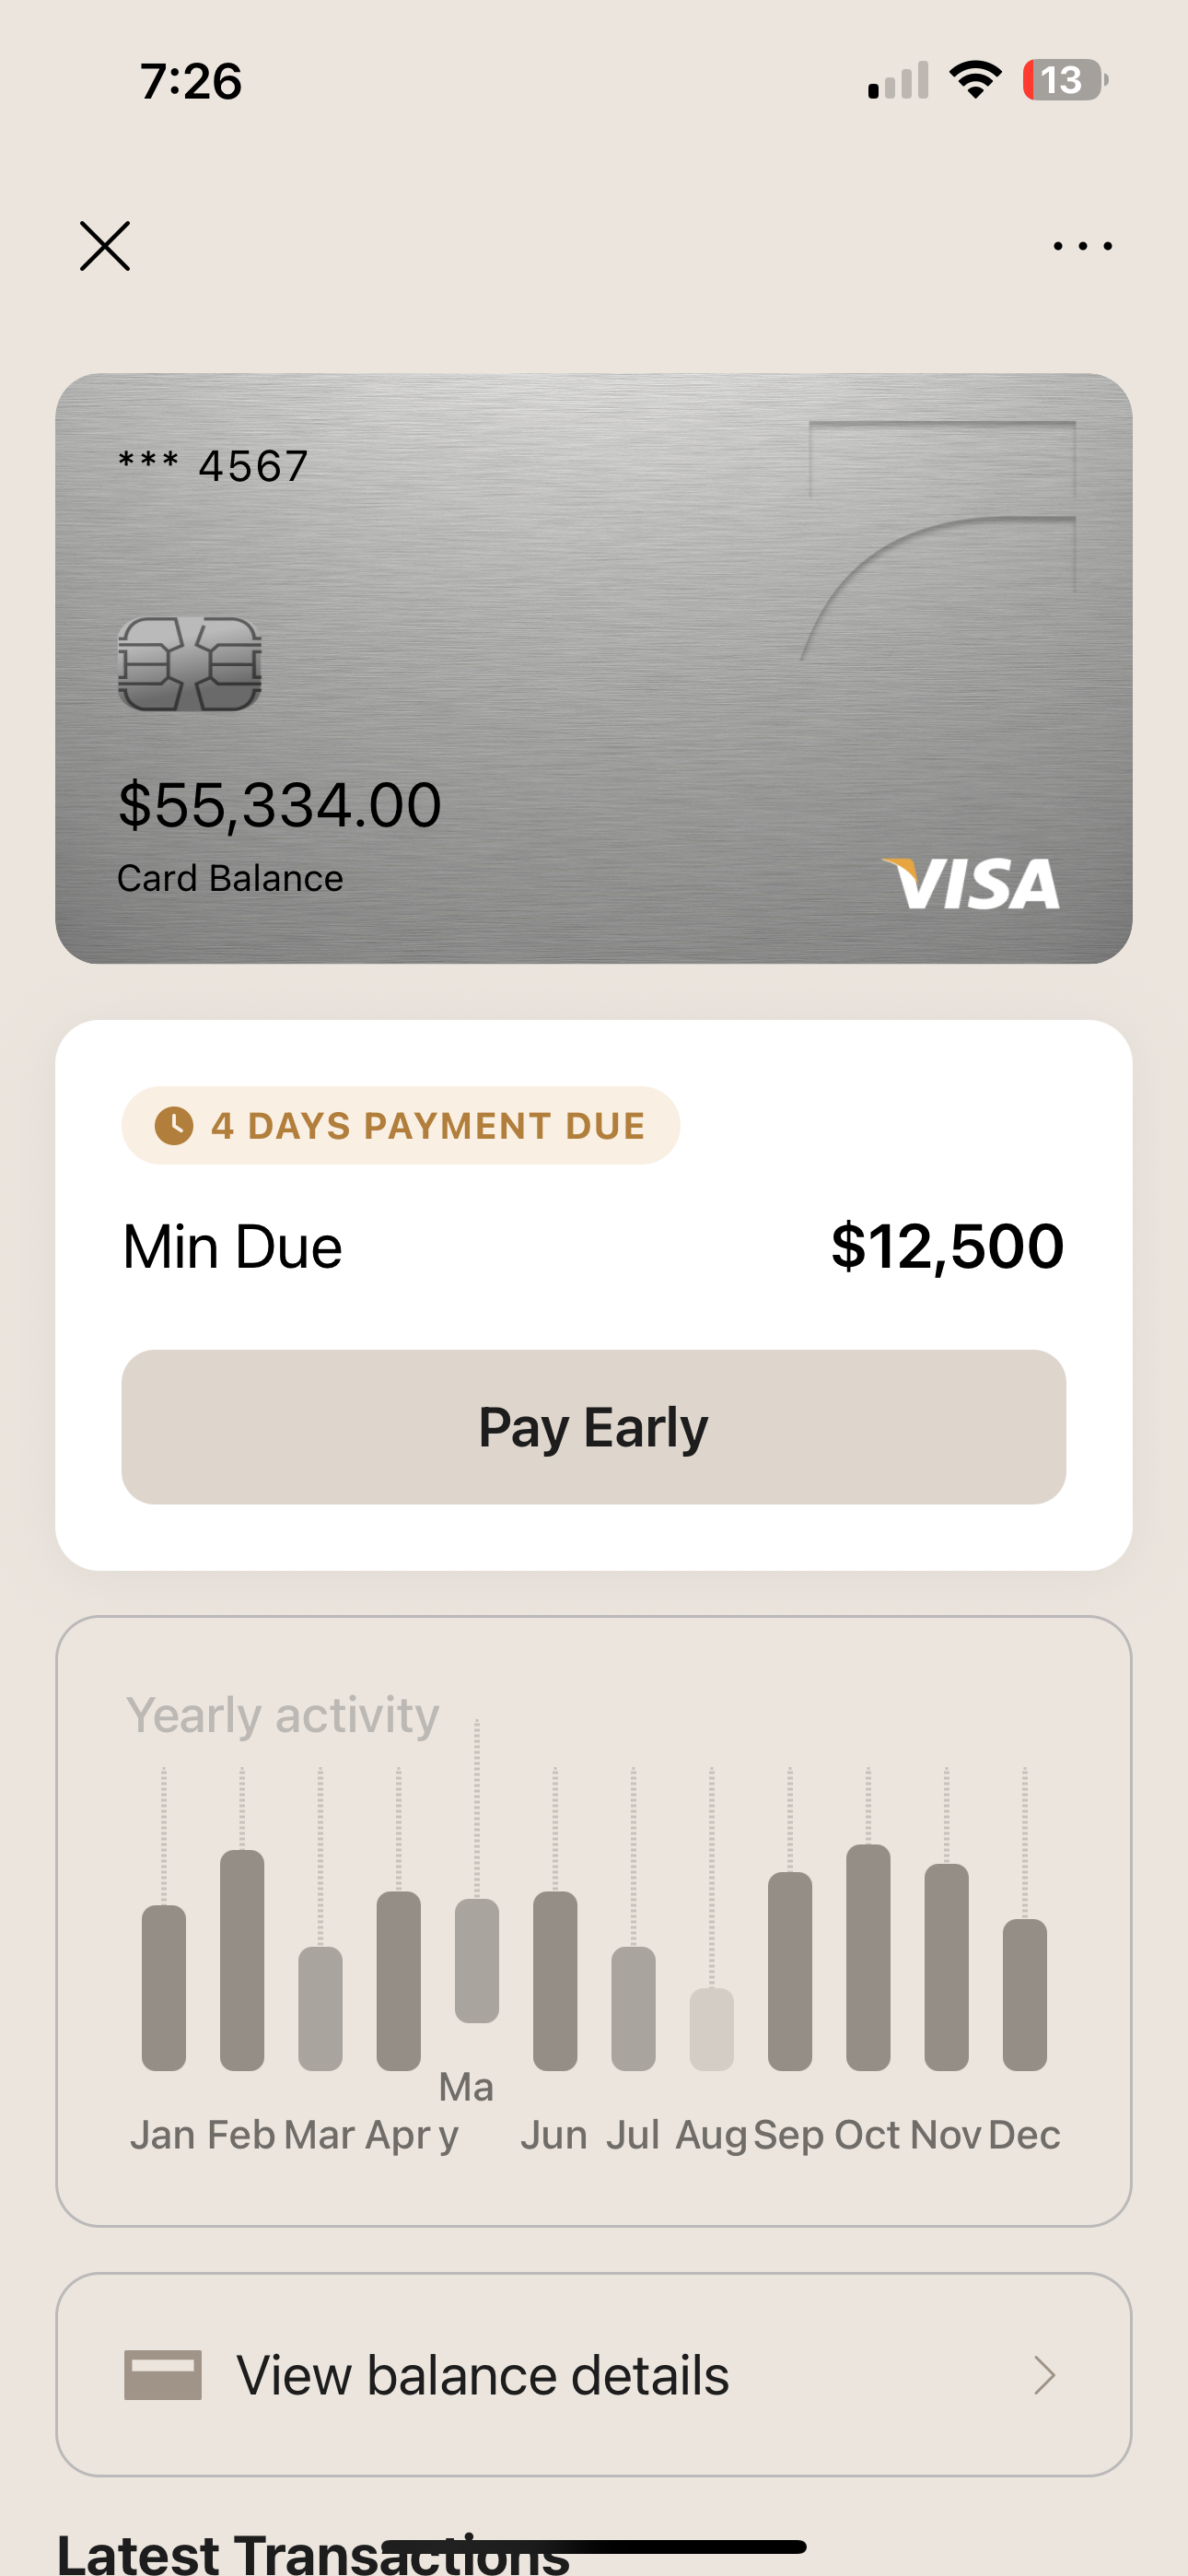Screen dimensions: 1188x2576
Task: Tap the card icon beside View balance details
Action: [163, 2375]
